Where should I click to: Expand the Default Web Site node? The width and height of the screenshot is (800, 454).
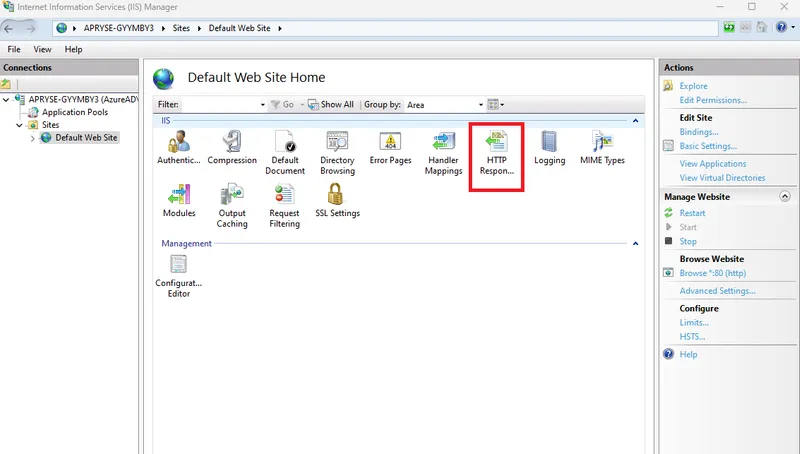coord(32,138)
